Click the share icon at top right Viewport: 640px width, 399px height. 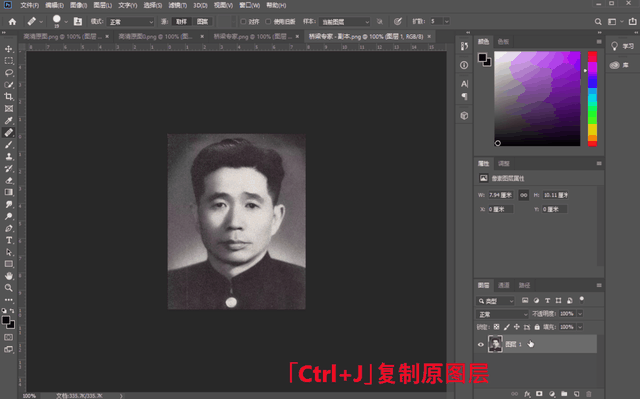(632, 22)
